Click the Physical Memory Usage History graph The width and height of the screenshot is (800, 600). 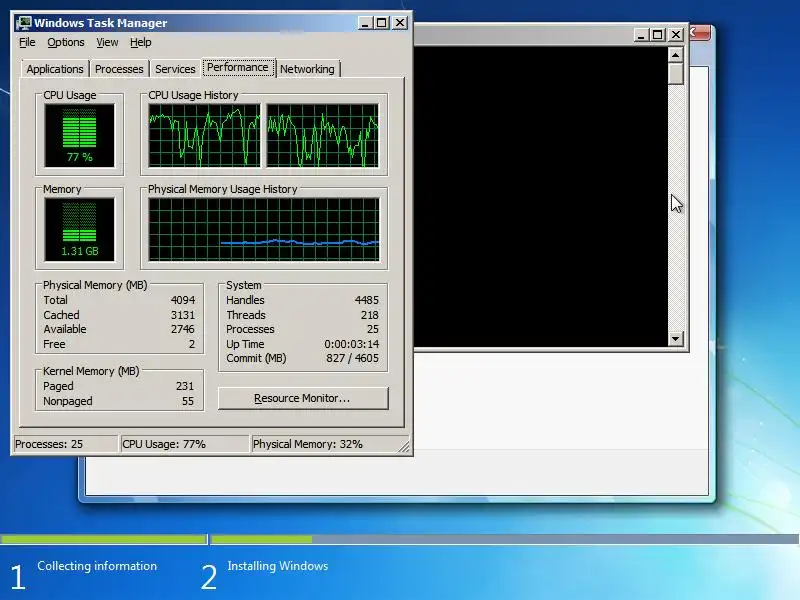click(x=264, y=229)
